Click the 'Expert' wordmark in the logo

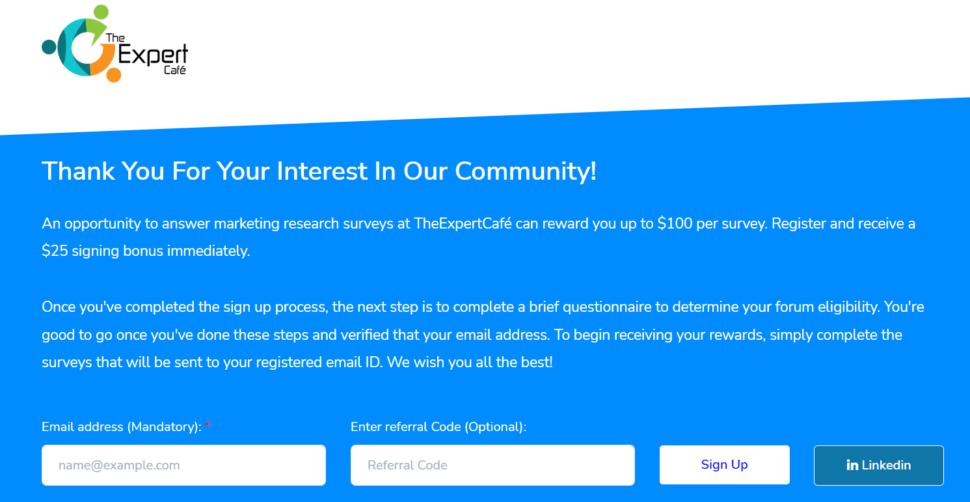pyautogui.click(x=152, y=55)
